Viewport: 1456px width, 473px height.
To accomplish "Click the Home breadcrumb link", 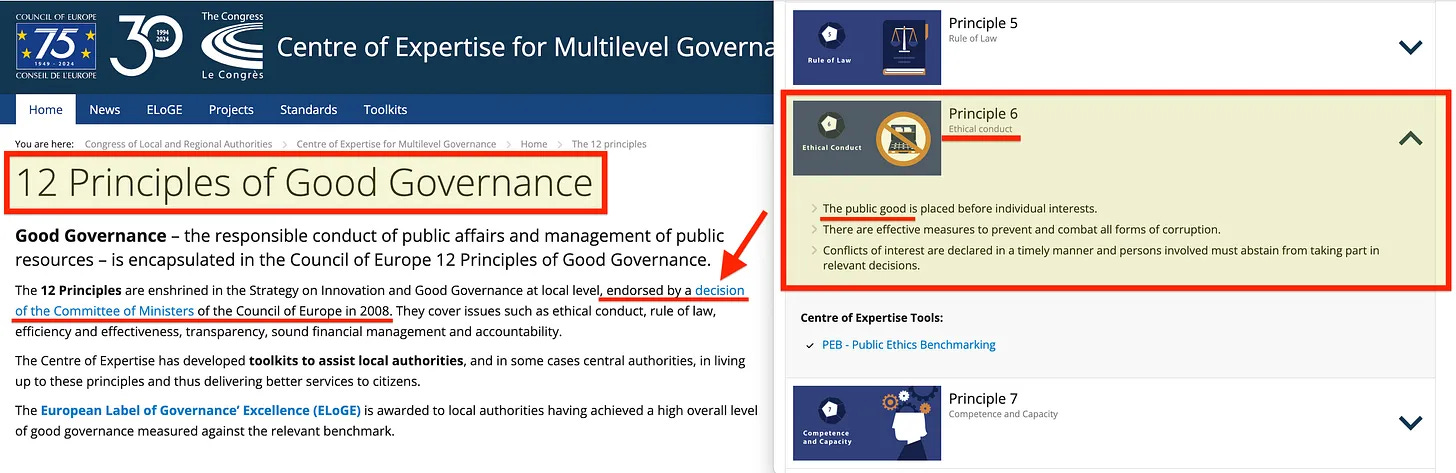I will 534,144.
